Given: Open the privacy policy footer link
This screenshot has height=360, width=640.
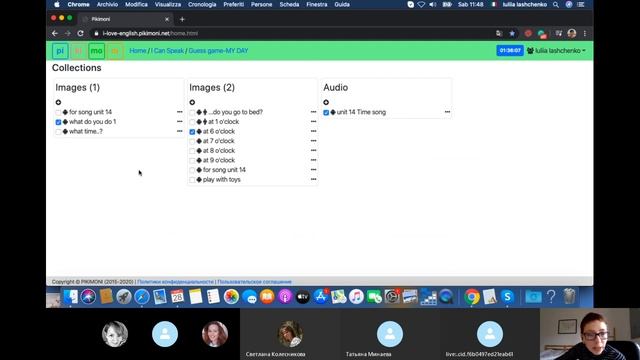Looking at the screenshot, I should coord(176,282).
